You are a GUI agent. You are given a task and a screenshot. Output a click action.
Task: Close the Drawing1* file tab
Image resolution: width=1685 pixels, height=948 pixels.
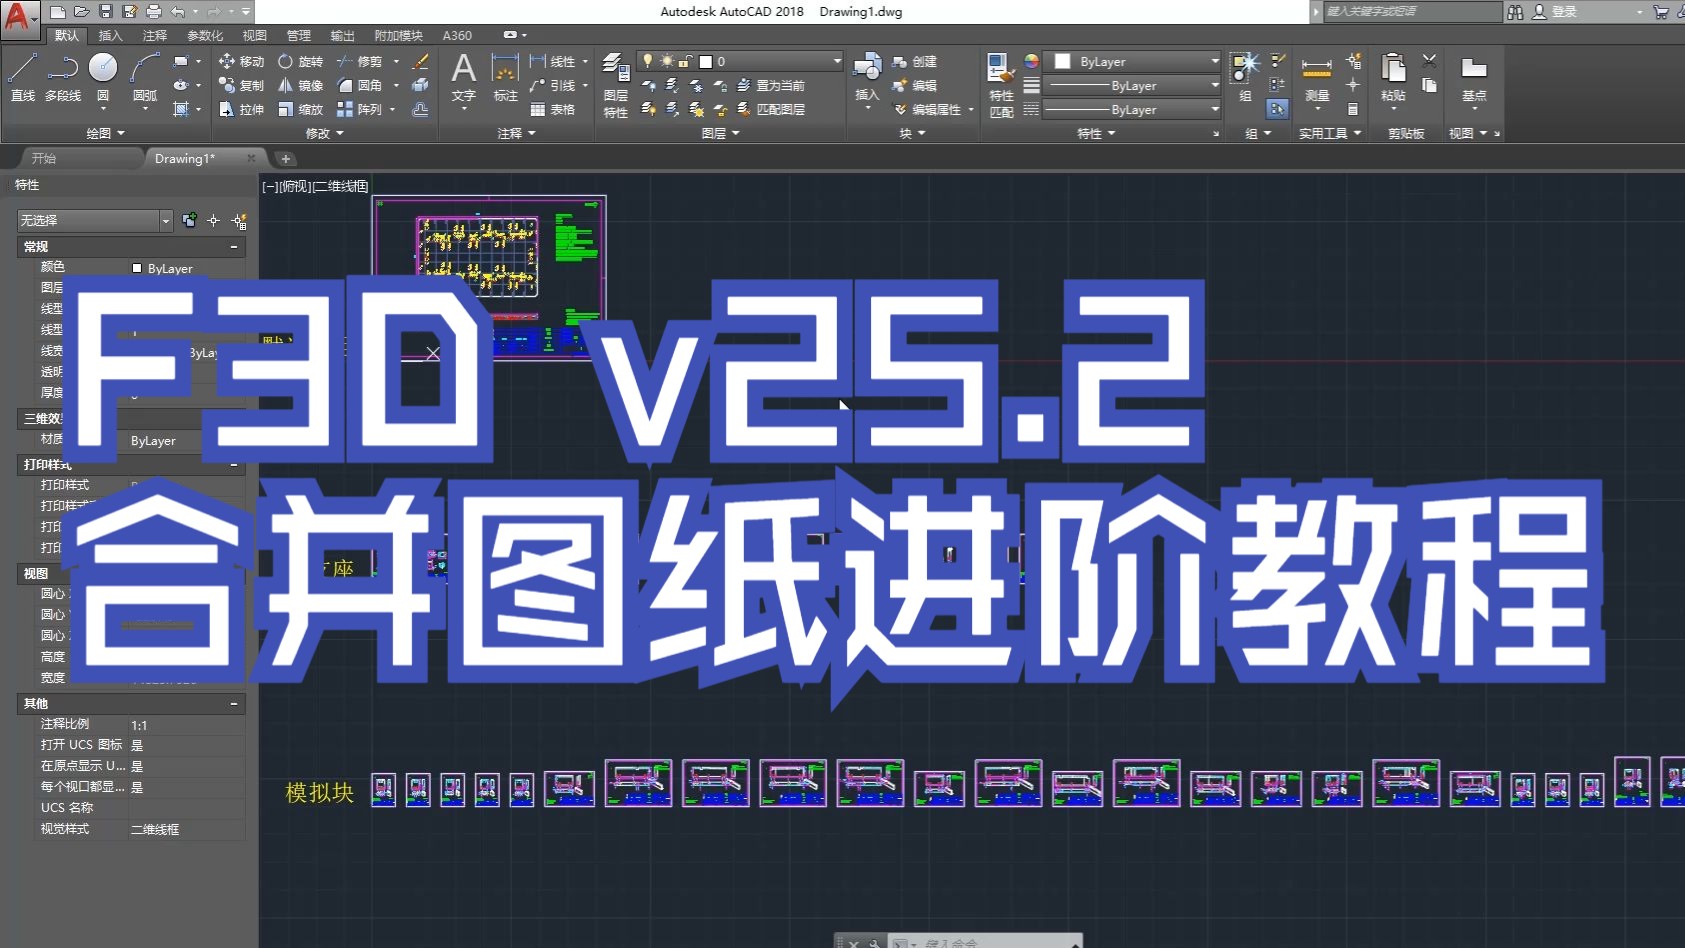(x=251, y=158)
